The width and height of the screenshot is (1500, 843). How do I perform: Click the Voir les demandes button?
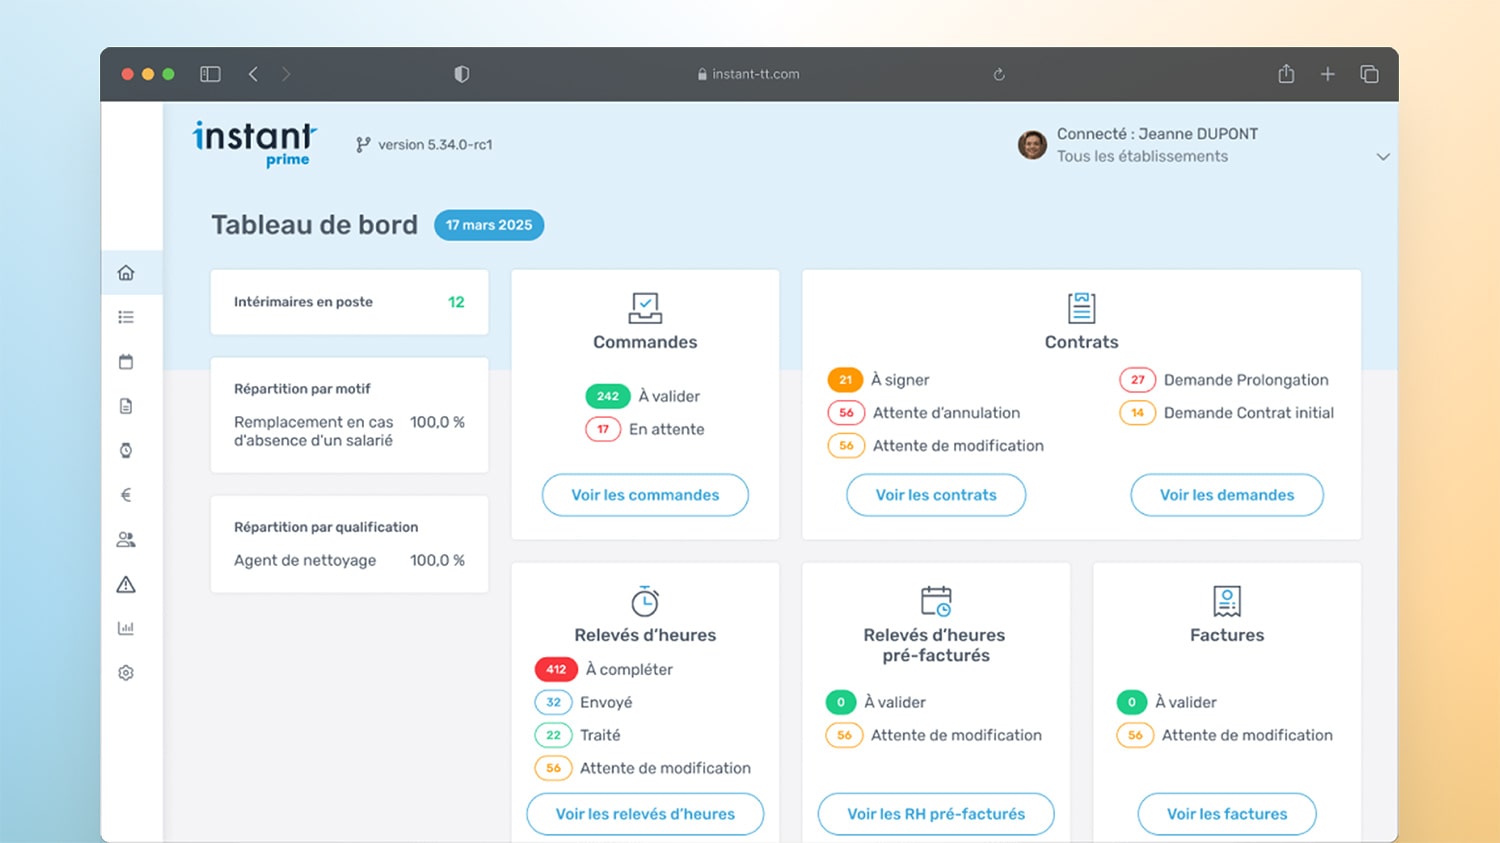point(1227,495)
